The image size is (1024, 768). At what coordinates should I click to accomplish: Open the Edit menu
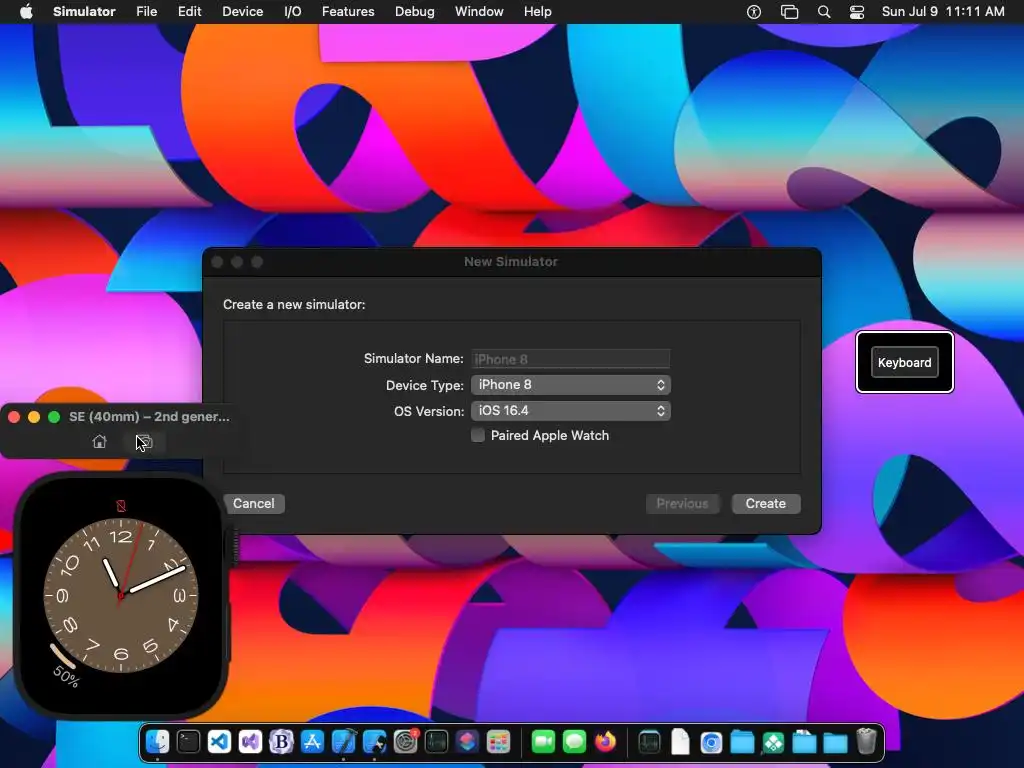(189, 12)
